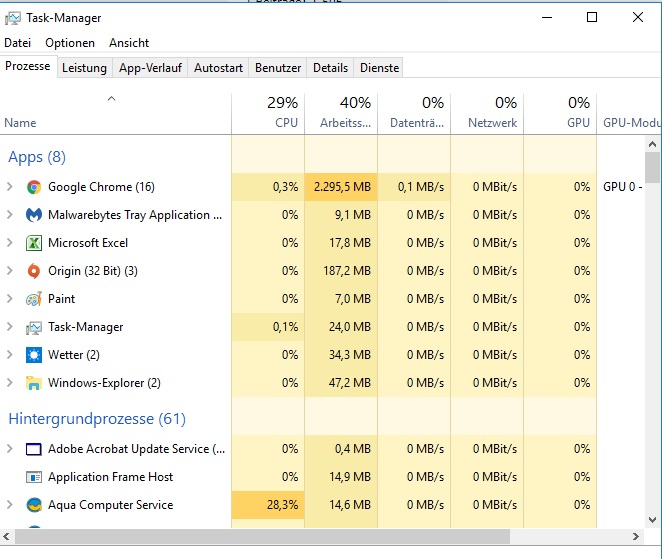
Task: Click the Aqua Computer Service icon
Action: (x=33, y=505)
